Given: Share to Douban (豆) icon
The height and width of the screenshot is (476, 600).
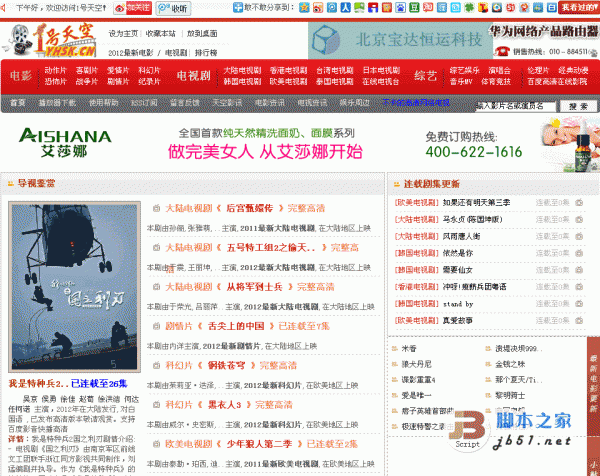Looking at the screenshot, I should [414, 7].
